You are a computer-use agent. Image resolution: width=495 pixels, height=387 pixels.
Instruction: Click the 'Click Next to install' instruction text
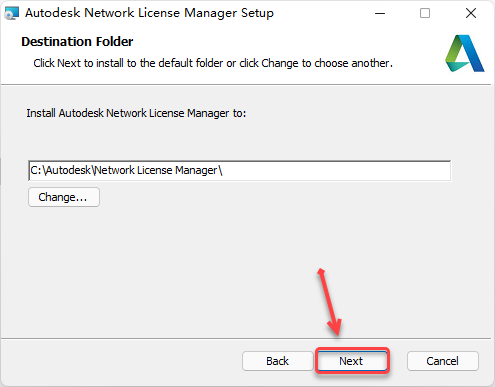pyautogui.click(x=213, y=63)
